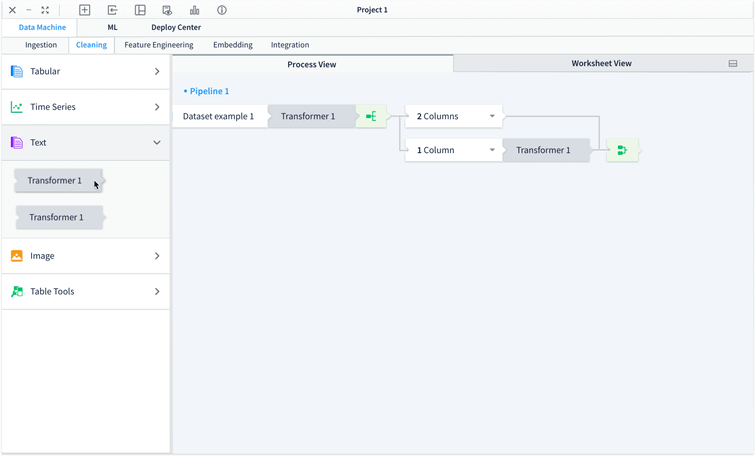Click the Tabular label
Screen dimensions: 755x456
[45, 71]
